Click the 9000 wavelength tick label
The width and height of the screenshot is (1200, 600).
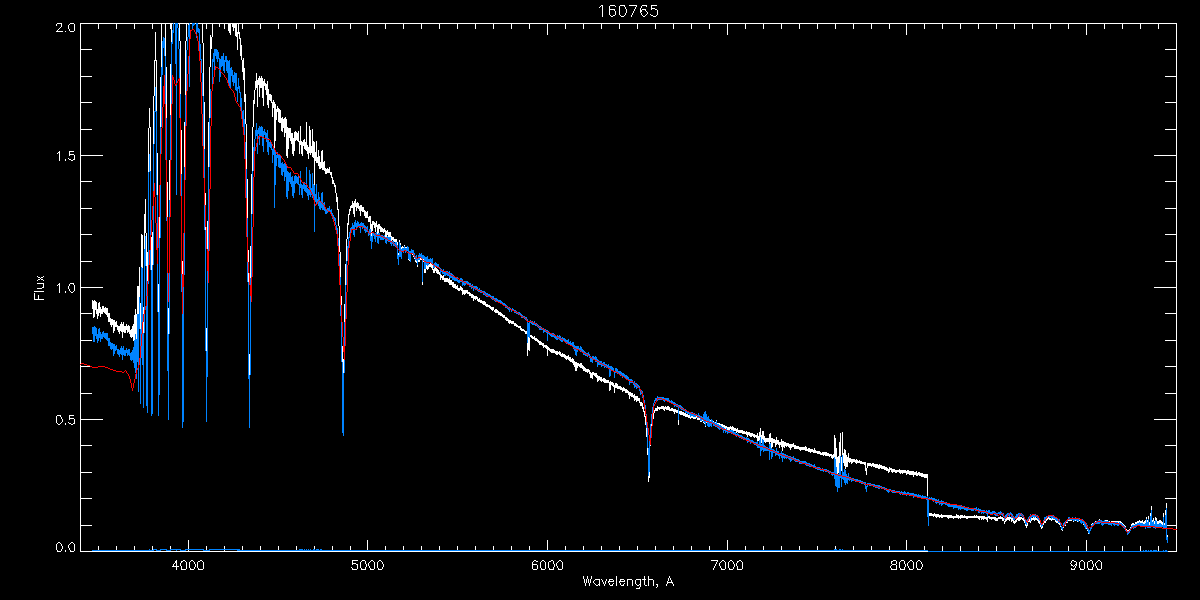tap(1086, 564)
